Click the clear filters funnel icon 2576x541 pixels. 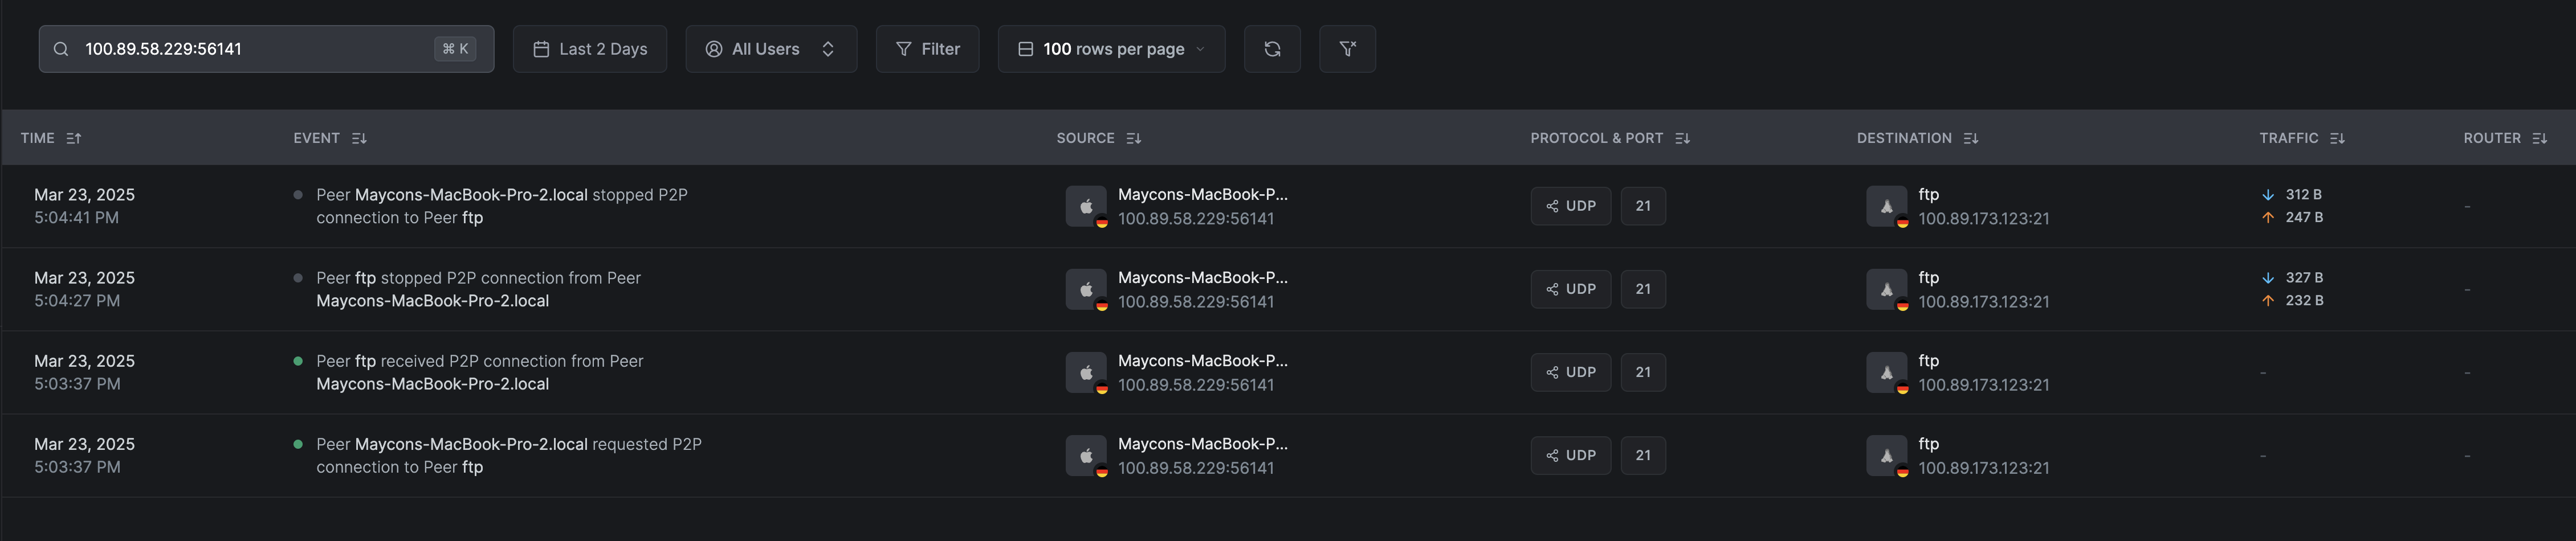pyautogui.click(x=1347, y=49)
